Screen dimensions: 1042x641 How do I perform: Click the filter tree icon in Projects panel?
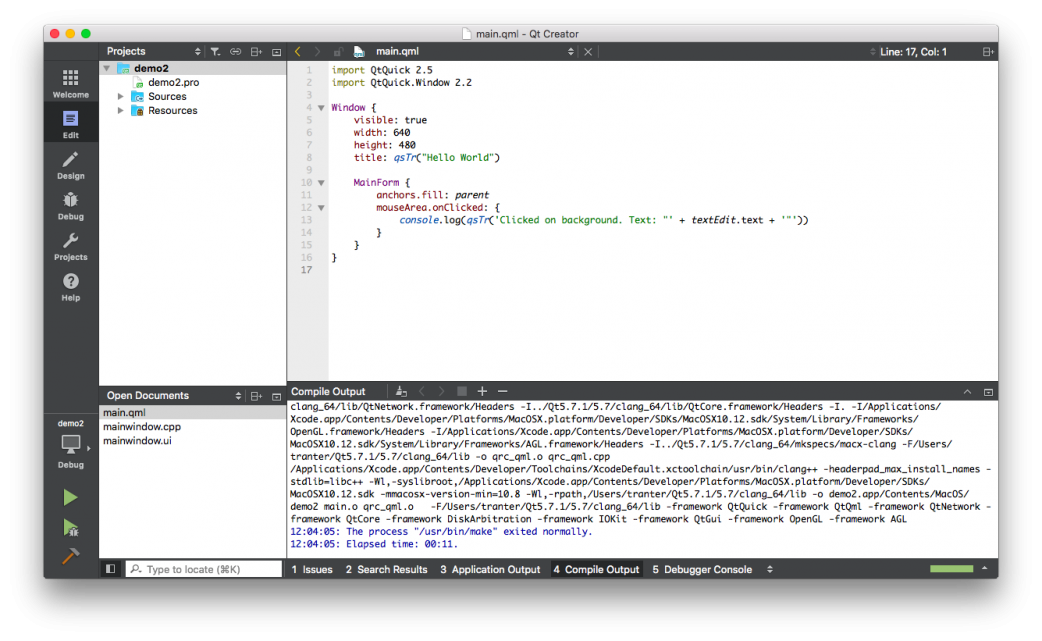point(215,51)
